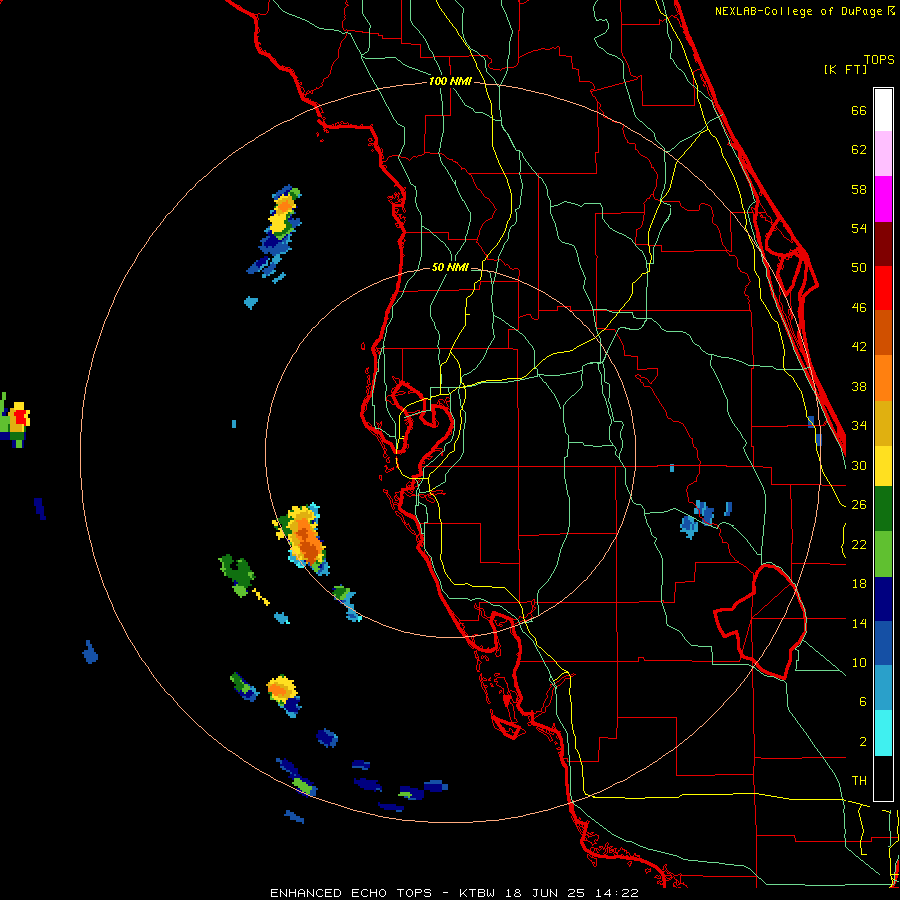Click the TOPS legend title

click(x=879, y=59)
